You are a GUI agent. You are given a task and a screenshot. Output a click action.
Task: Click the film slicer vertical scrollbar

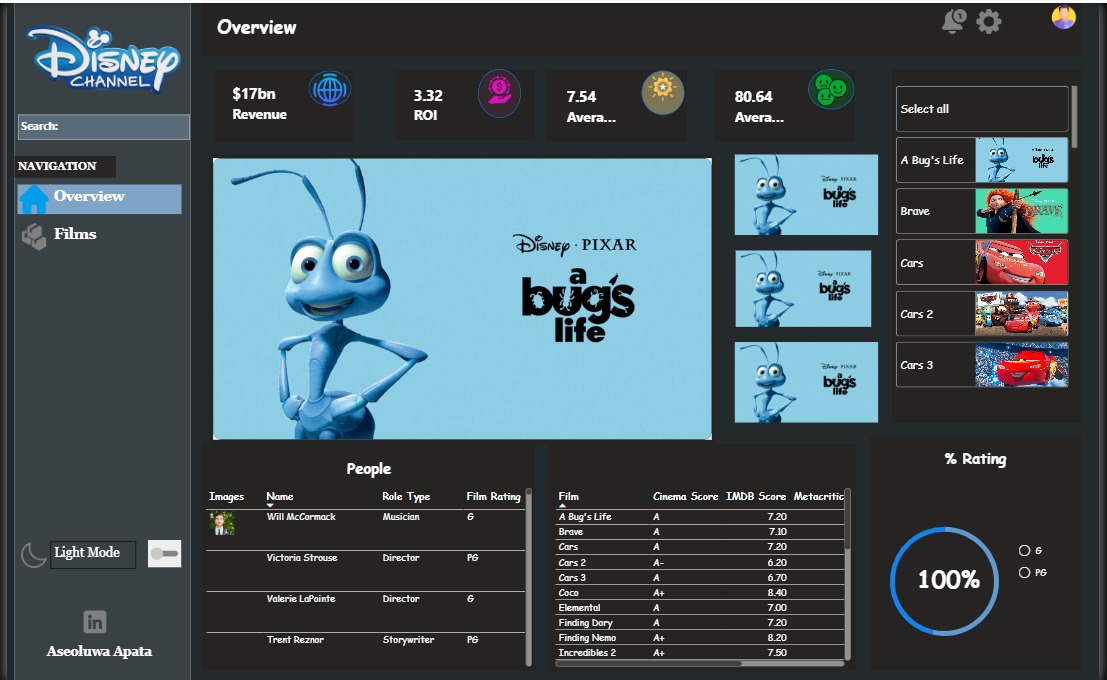click(x=1075, y=117)
